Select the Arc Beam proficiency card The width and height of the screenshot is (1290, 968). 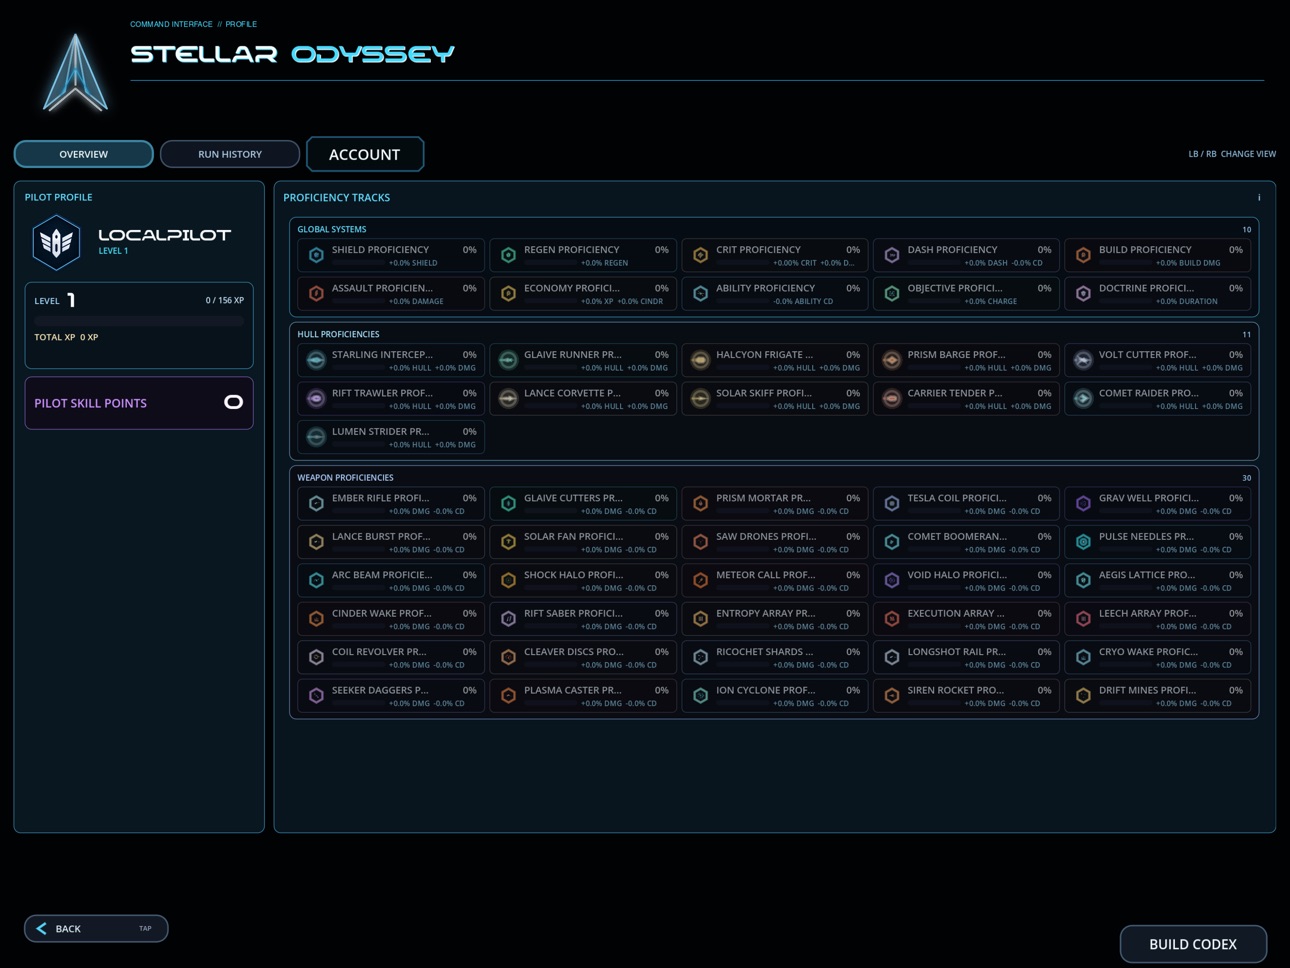391,580
